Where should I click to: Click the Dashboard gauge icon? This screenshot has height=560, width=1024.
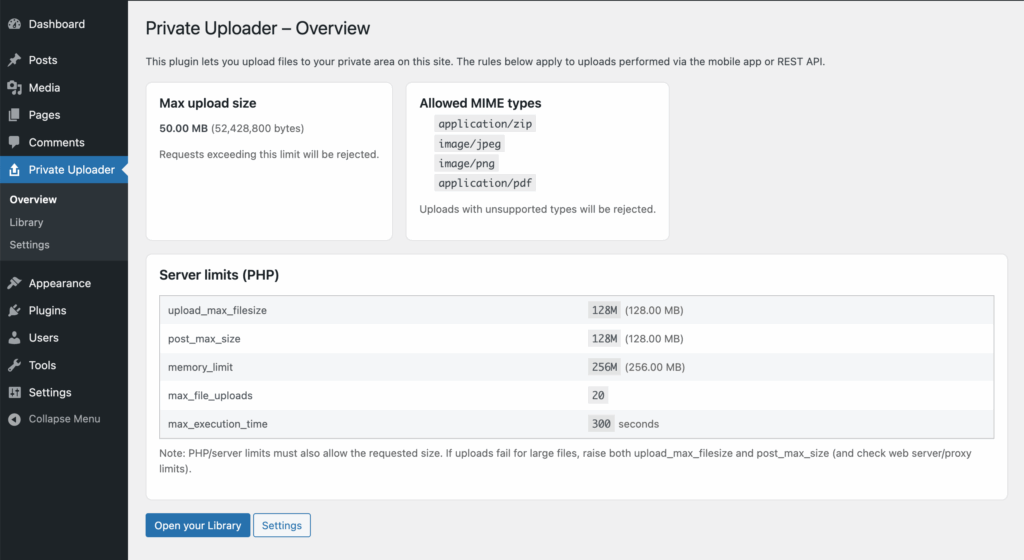pyautogui.click(x=14, y=24)
